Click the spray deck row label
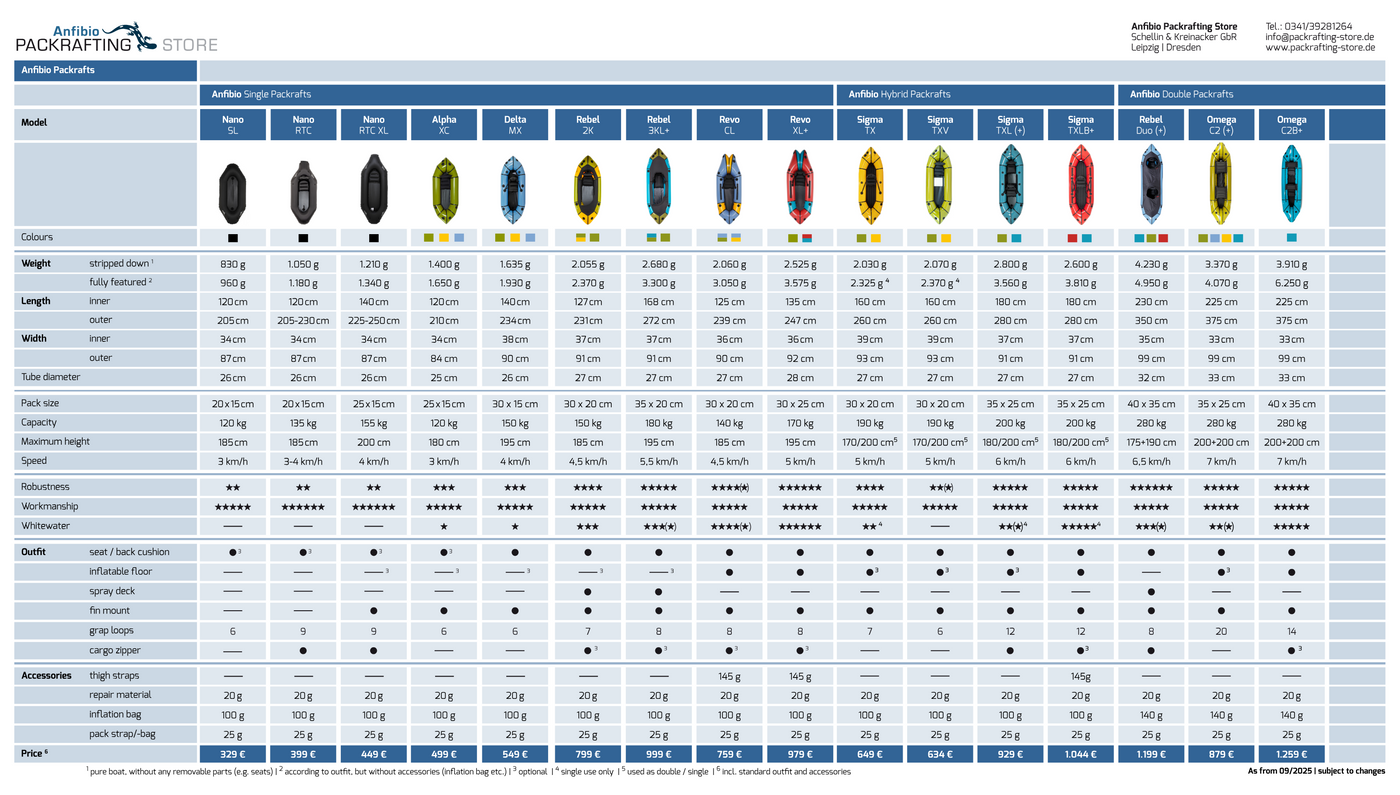This screenshot has height=795, width=1400. pyautogui.click(x=112, y=591)
